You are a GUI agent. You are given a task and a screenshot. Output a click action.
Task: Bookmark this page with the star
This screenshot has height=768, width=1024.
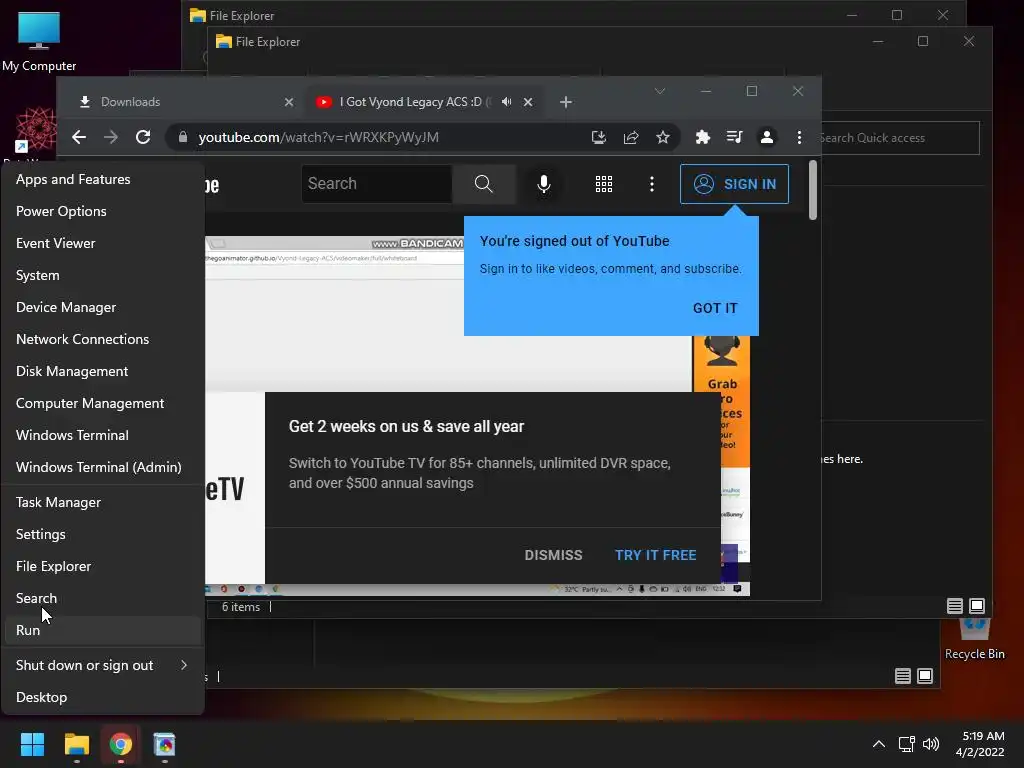[663, 137]
